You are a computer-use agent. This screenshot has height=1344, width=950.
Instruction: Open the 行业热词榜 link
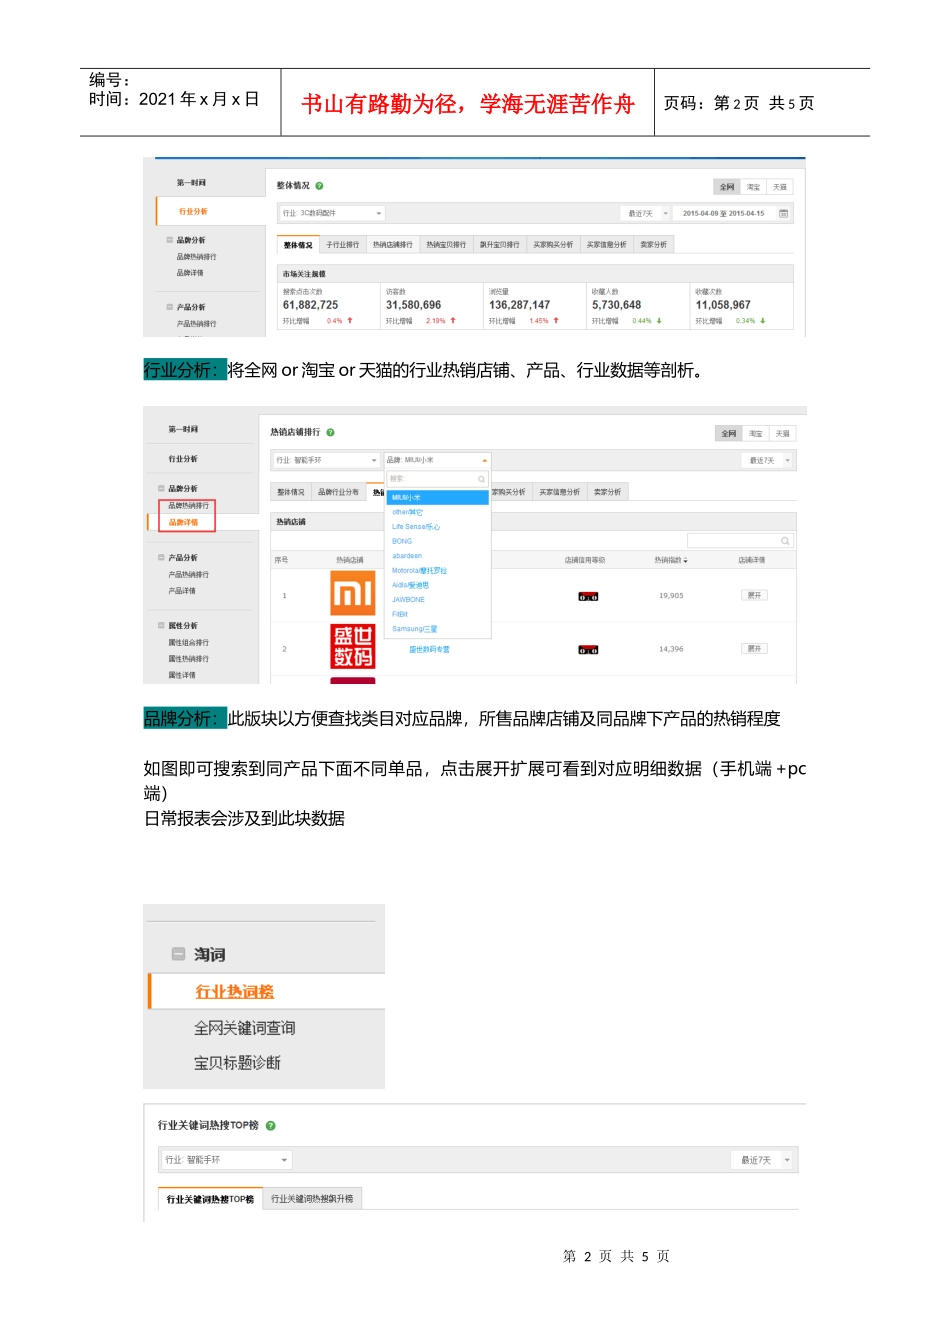coord(234,992)
